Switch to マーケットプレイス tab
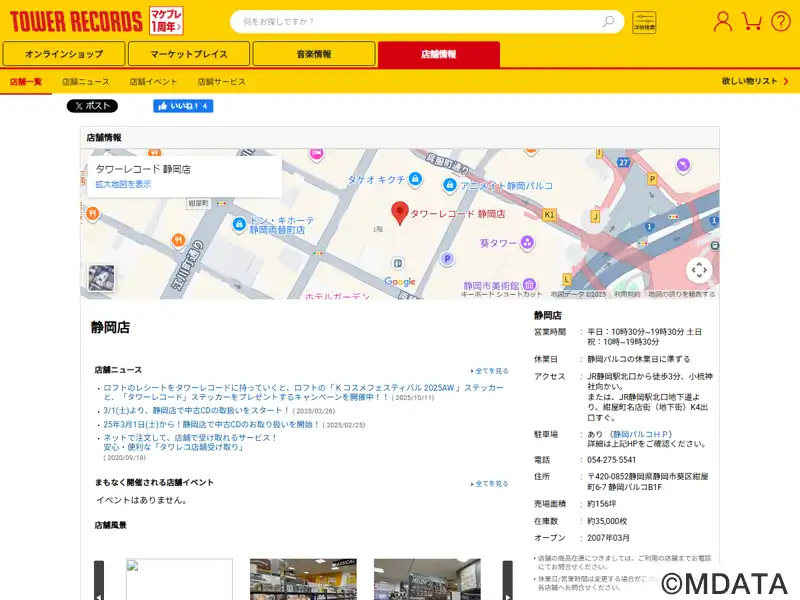This screenshot has width=800, height=600. [189, 54]
